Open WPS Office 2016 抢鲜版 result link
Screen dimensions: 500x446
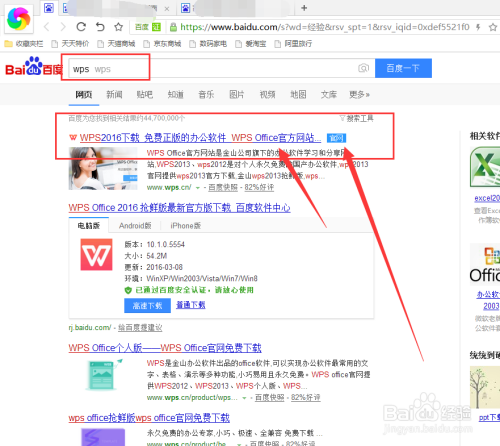179,208
